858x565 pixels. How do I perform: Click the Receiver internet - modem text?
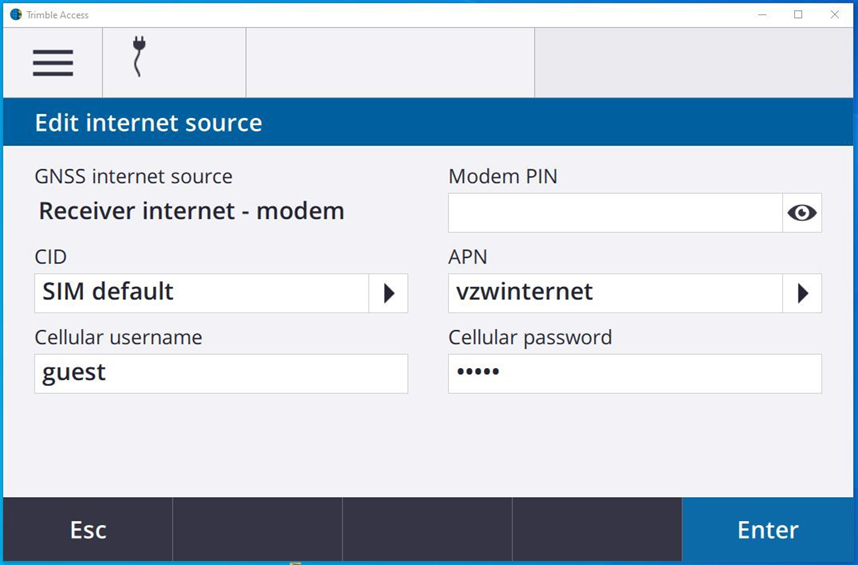pyautogui.click(x=191, y=211)
